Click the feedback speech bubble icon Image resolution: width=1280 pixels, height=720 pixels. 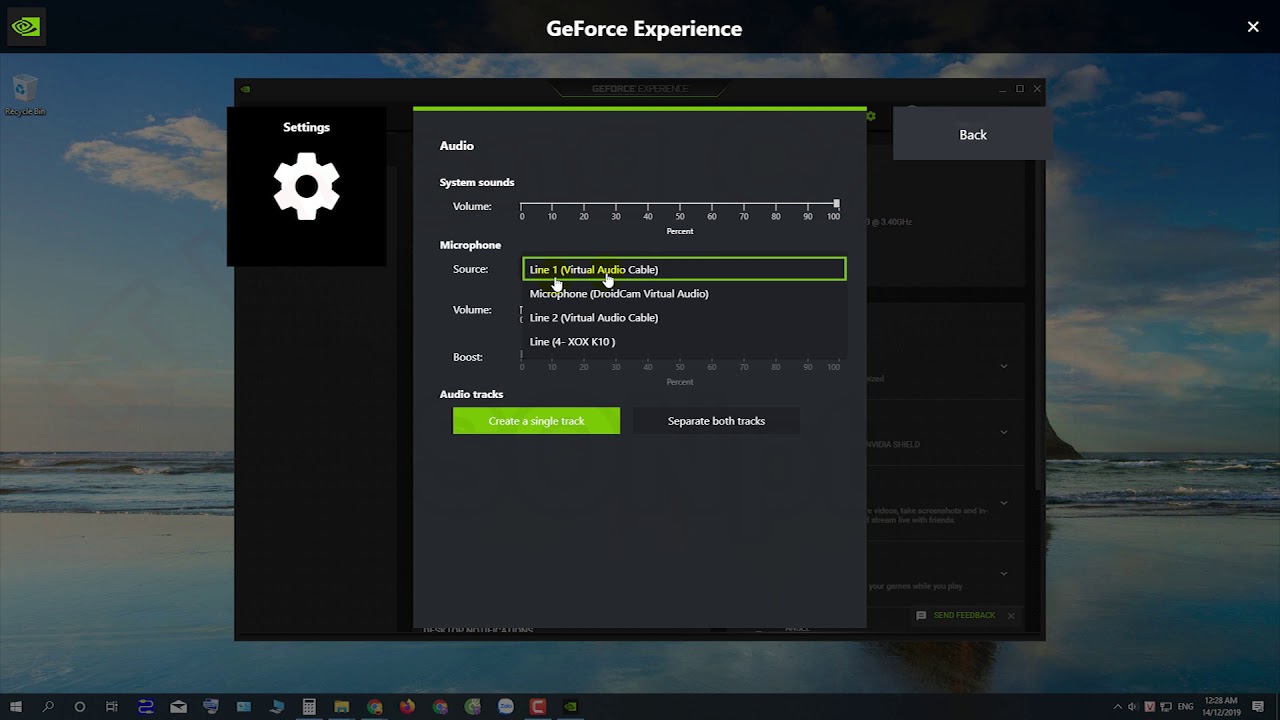point(921,616)
